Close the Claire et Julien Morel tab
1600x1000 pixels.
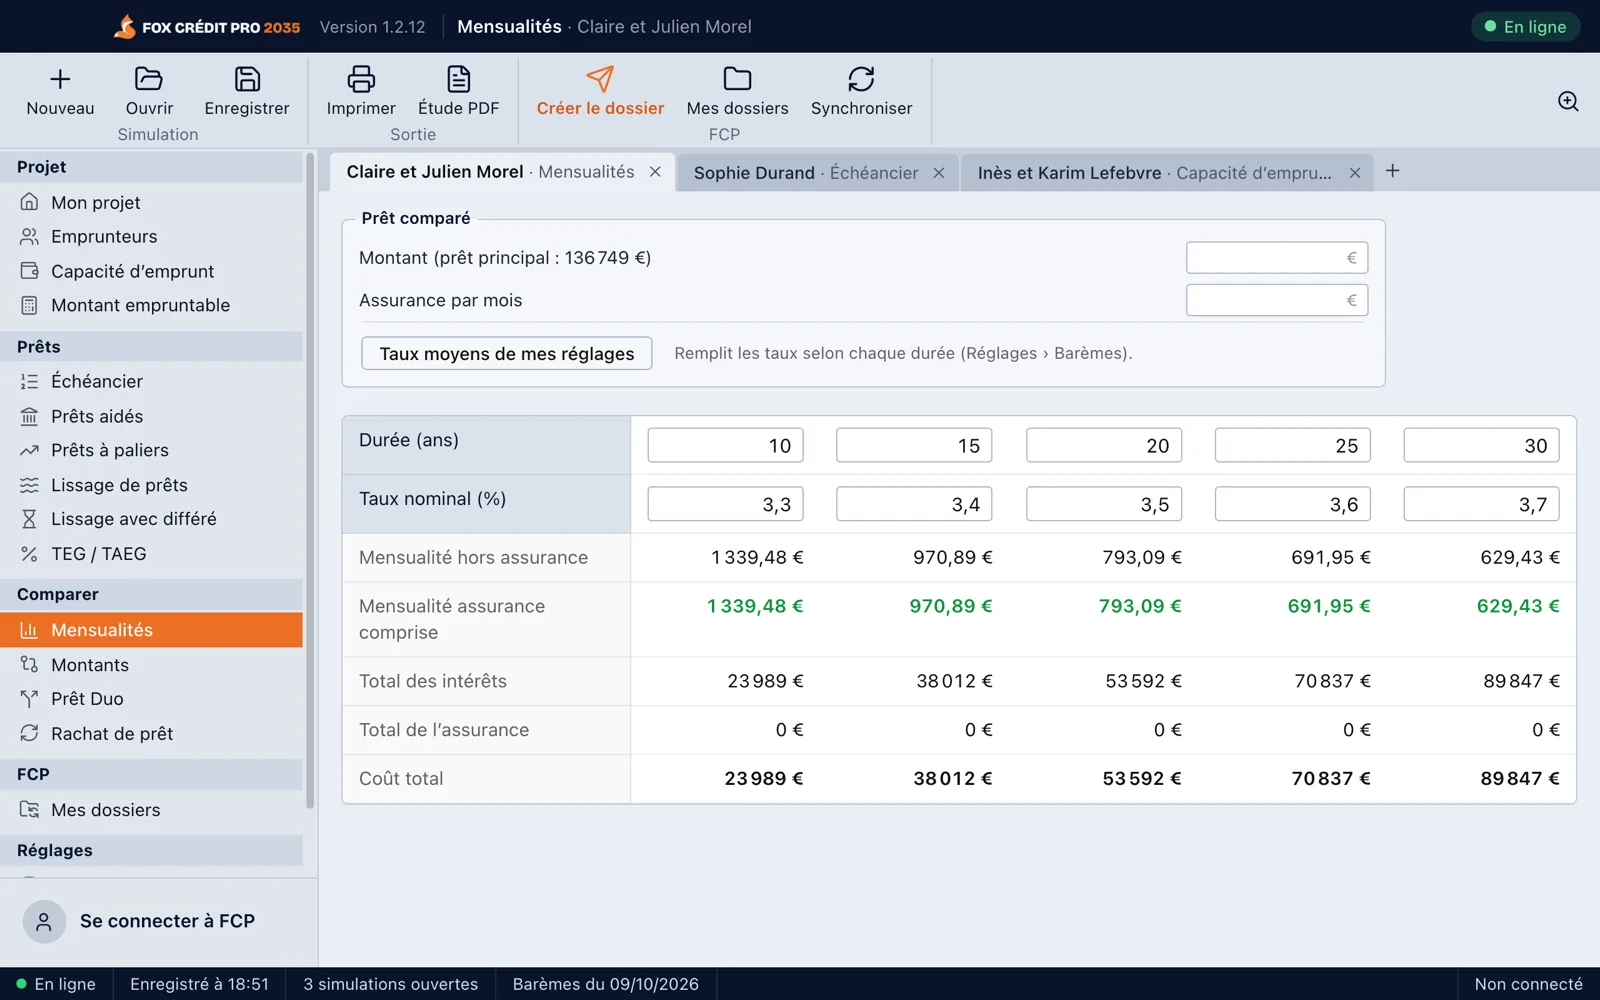tap(655, 172)
